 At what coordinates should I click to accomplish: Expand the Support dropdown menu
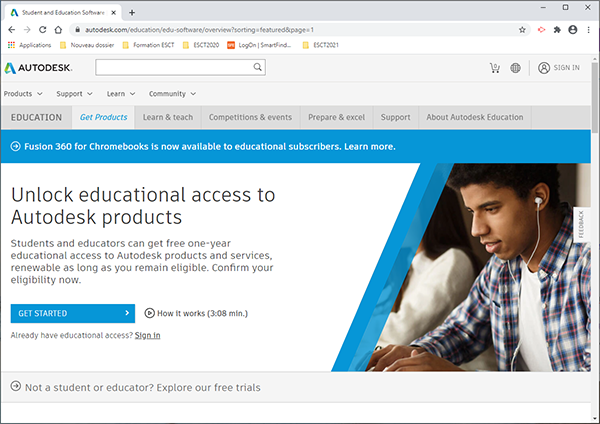pyautogui.click(x=74, y=94)
